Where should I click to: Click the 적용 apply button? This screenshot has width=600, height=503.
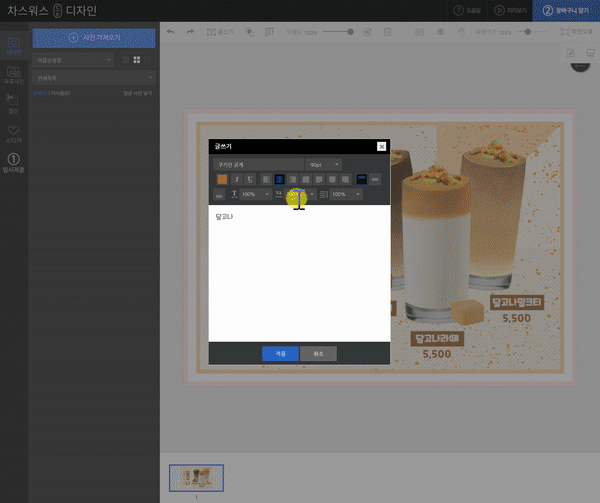(x=280, y=354)
